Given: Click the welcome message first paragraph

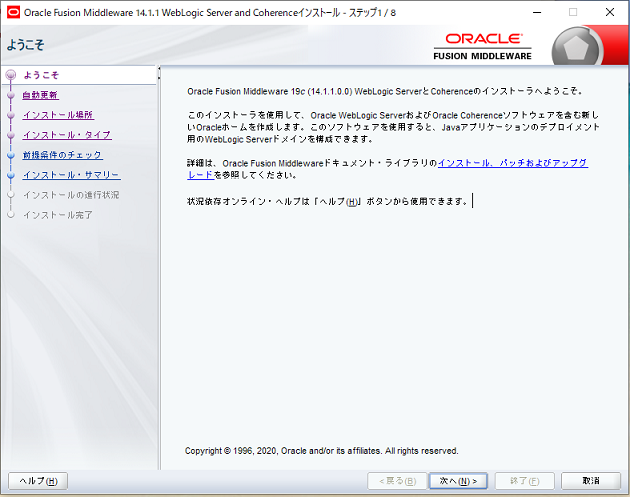Looking at the screenshot, I should 385,91.
